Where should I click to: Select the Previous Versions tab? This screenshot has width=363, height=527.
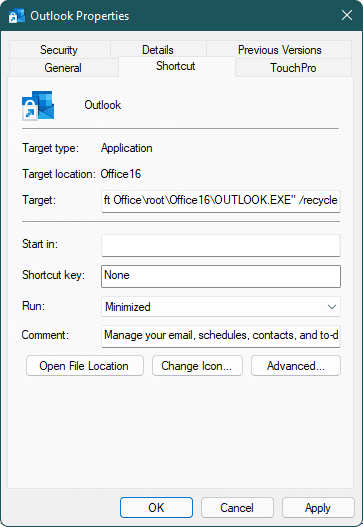pyautogui.click(x=279, y=50)
